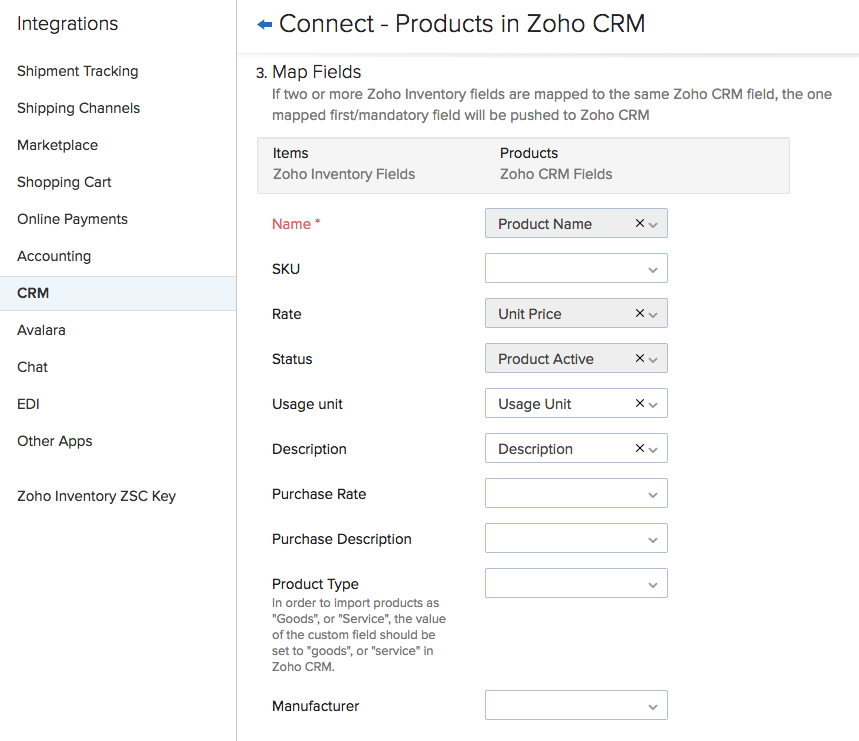The width and height of the screenshot is (859, 741).
Task: Open Avalara integration settings
Action: [41, 330]
